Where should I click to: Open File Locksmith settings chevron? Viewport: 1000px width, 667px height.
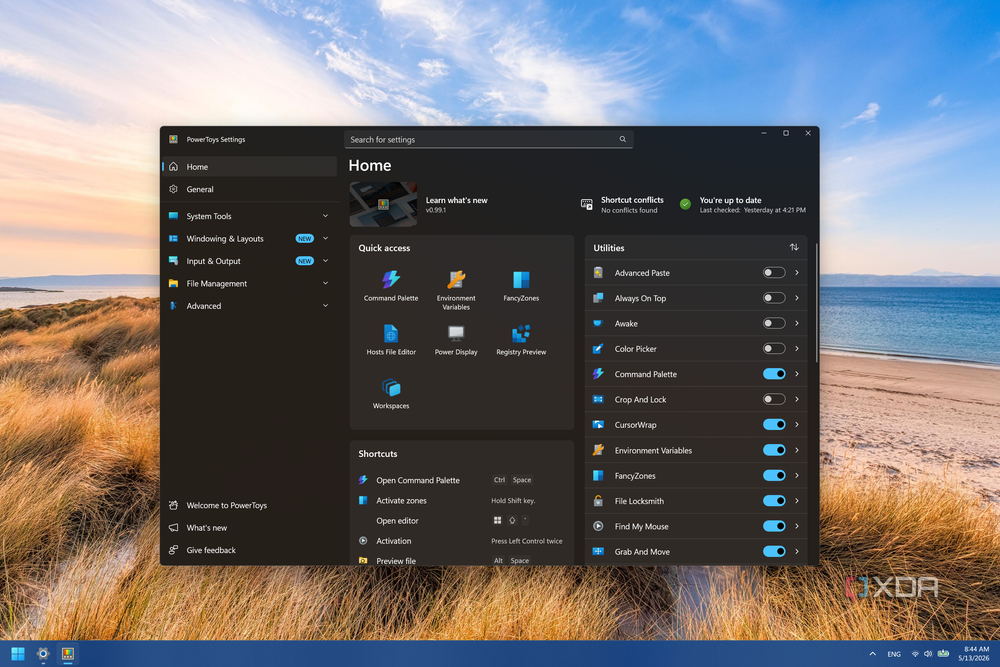click(x=797, y=501)
